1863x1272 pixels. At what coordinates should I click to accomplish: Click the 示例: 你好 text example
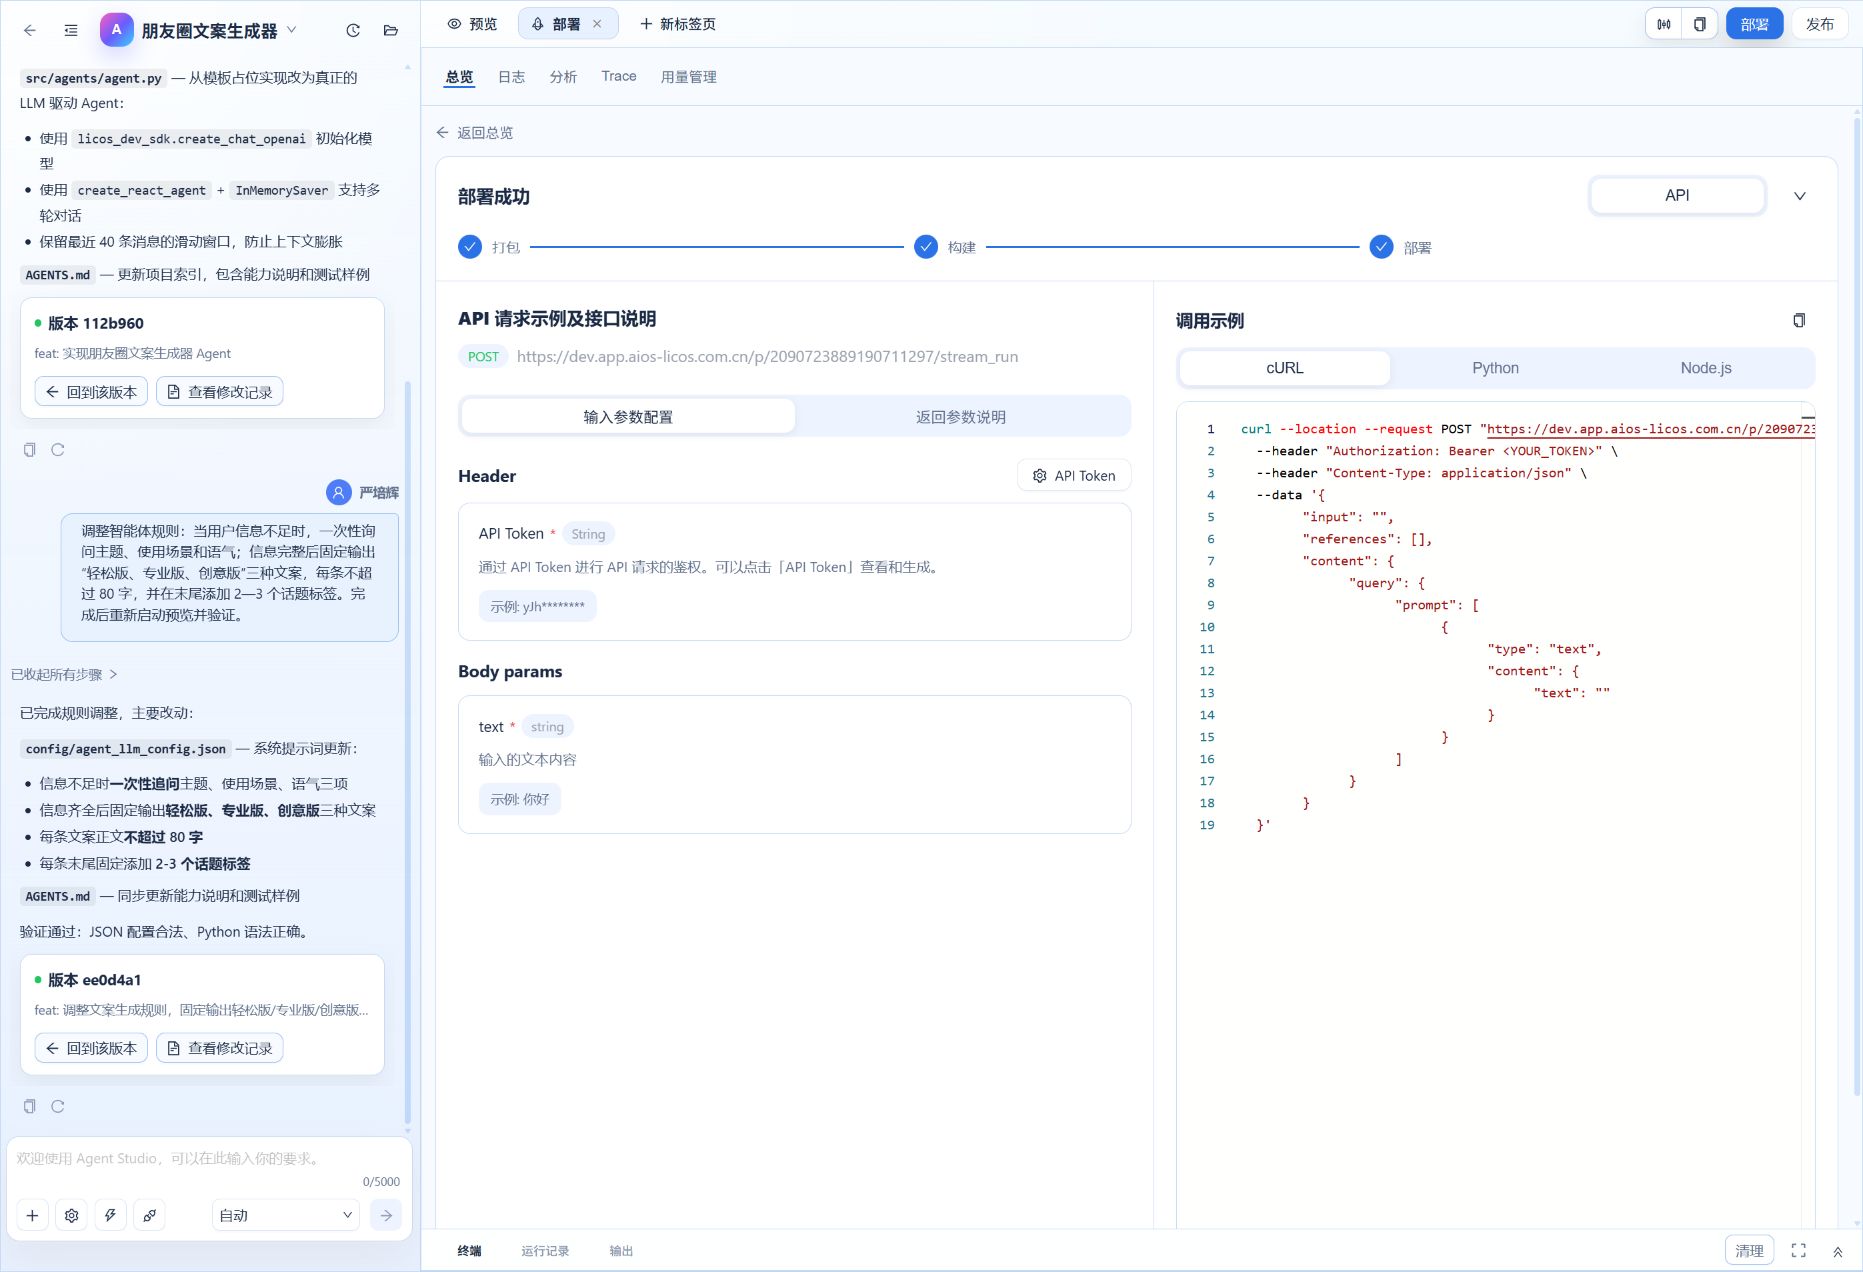pyautogui.click(x=520, y=800)
